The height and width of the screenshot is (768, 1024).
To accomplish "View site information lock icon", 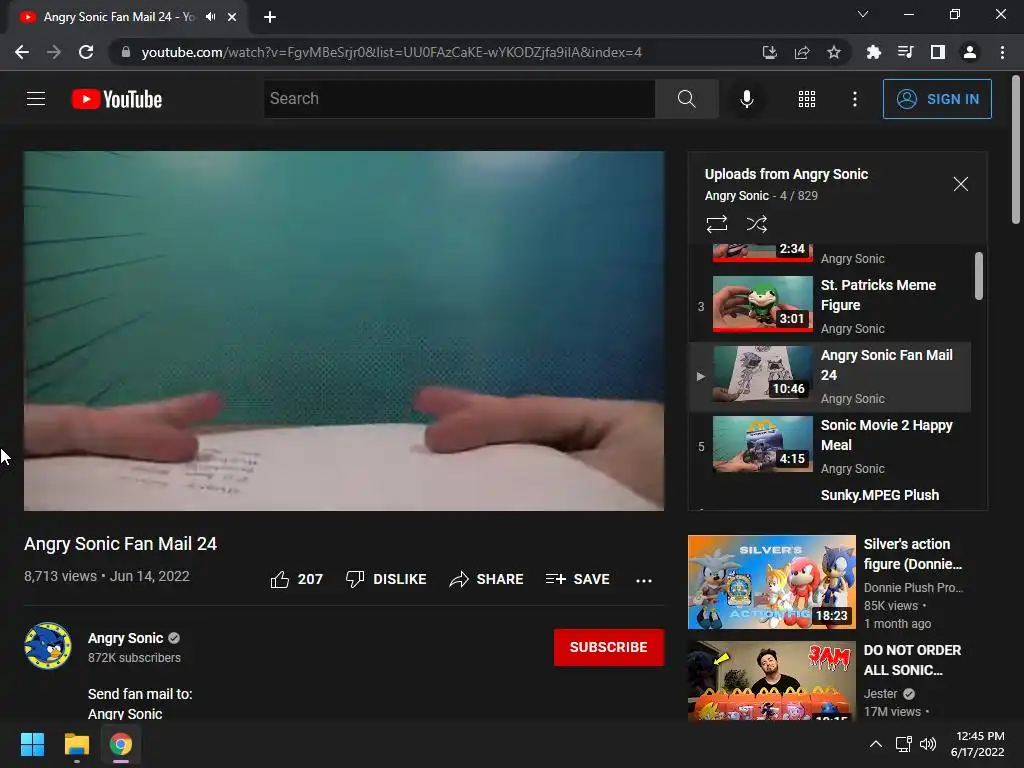I will point(125,52).
